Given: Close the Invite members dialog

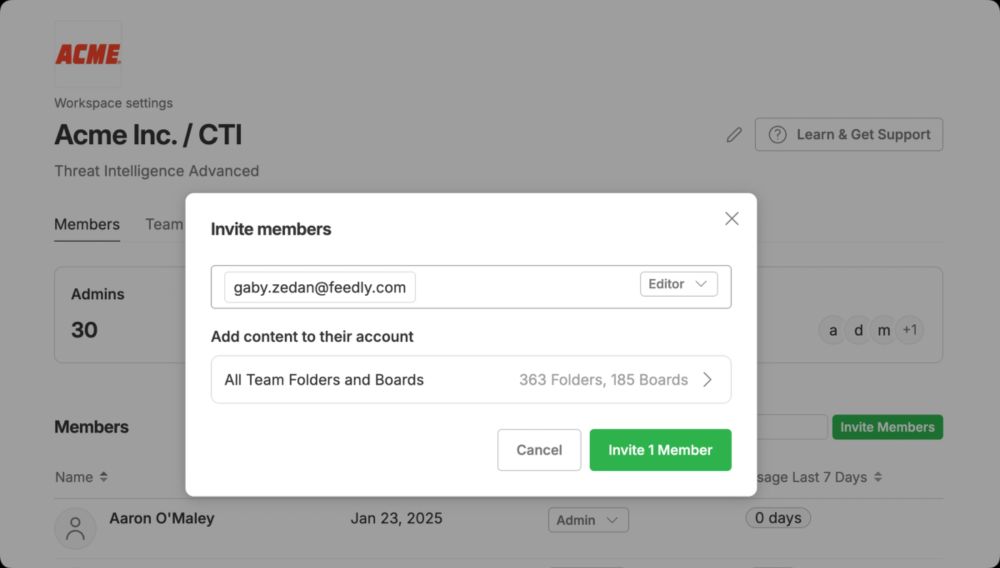Looking at the screenshot, I should 732,219.
